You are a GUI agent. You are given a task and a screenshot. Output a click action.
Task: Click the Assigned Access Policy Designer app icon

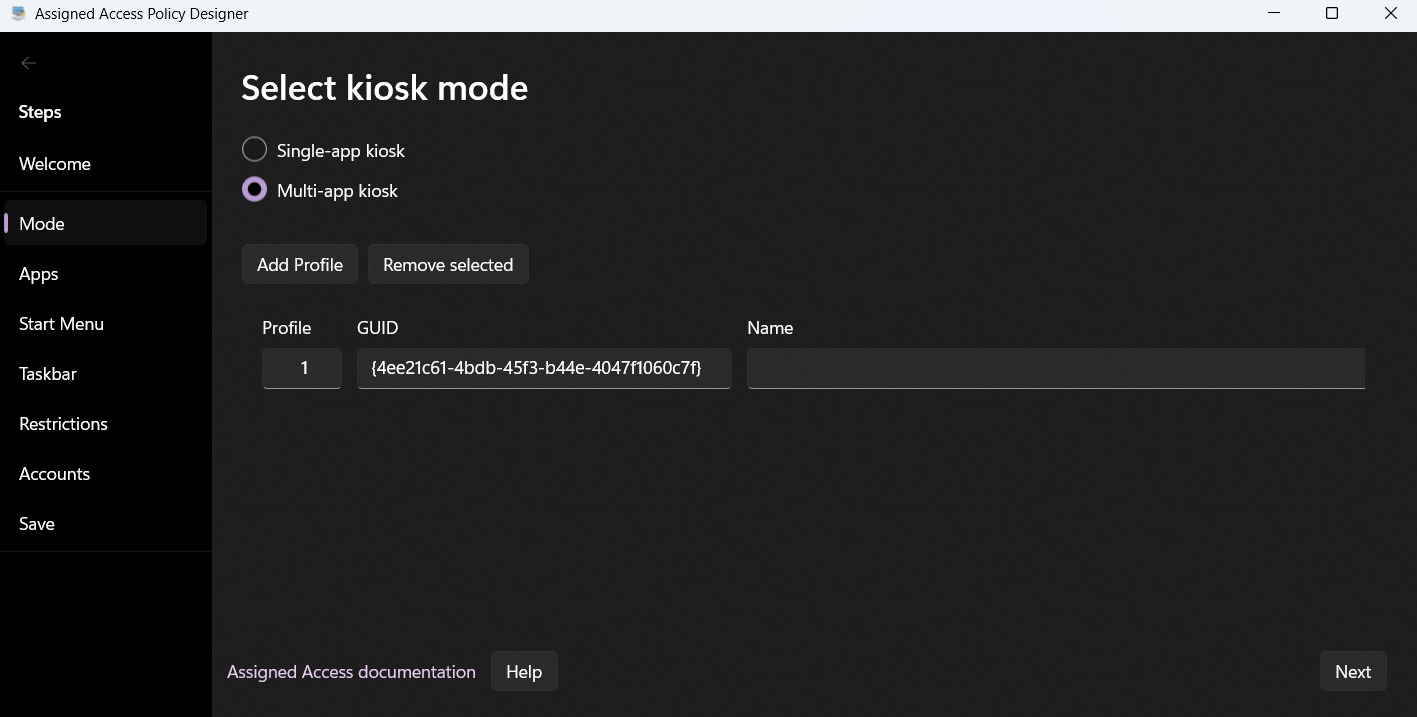point(18,14)
